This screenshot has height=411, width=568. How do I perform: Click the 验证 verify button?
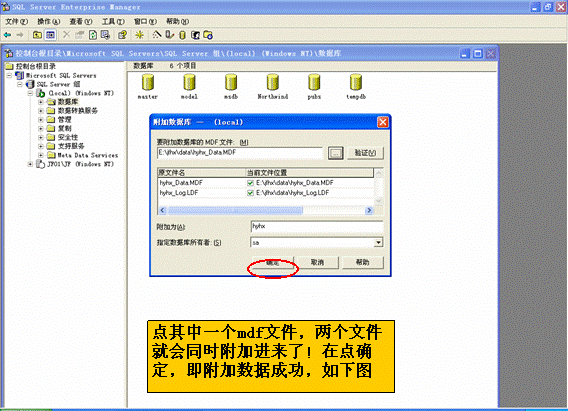tap(365, 153)
